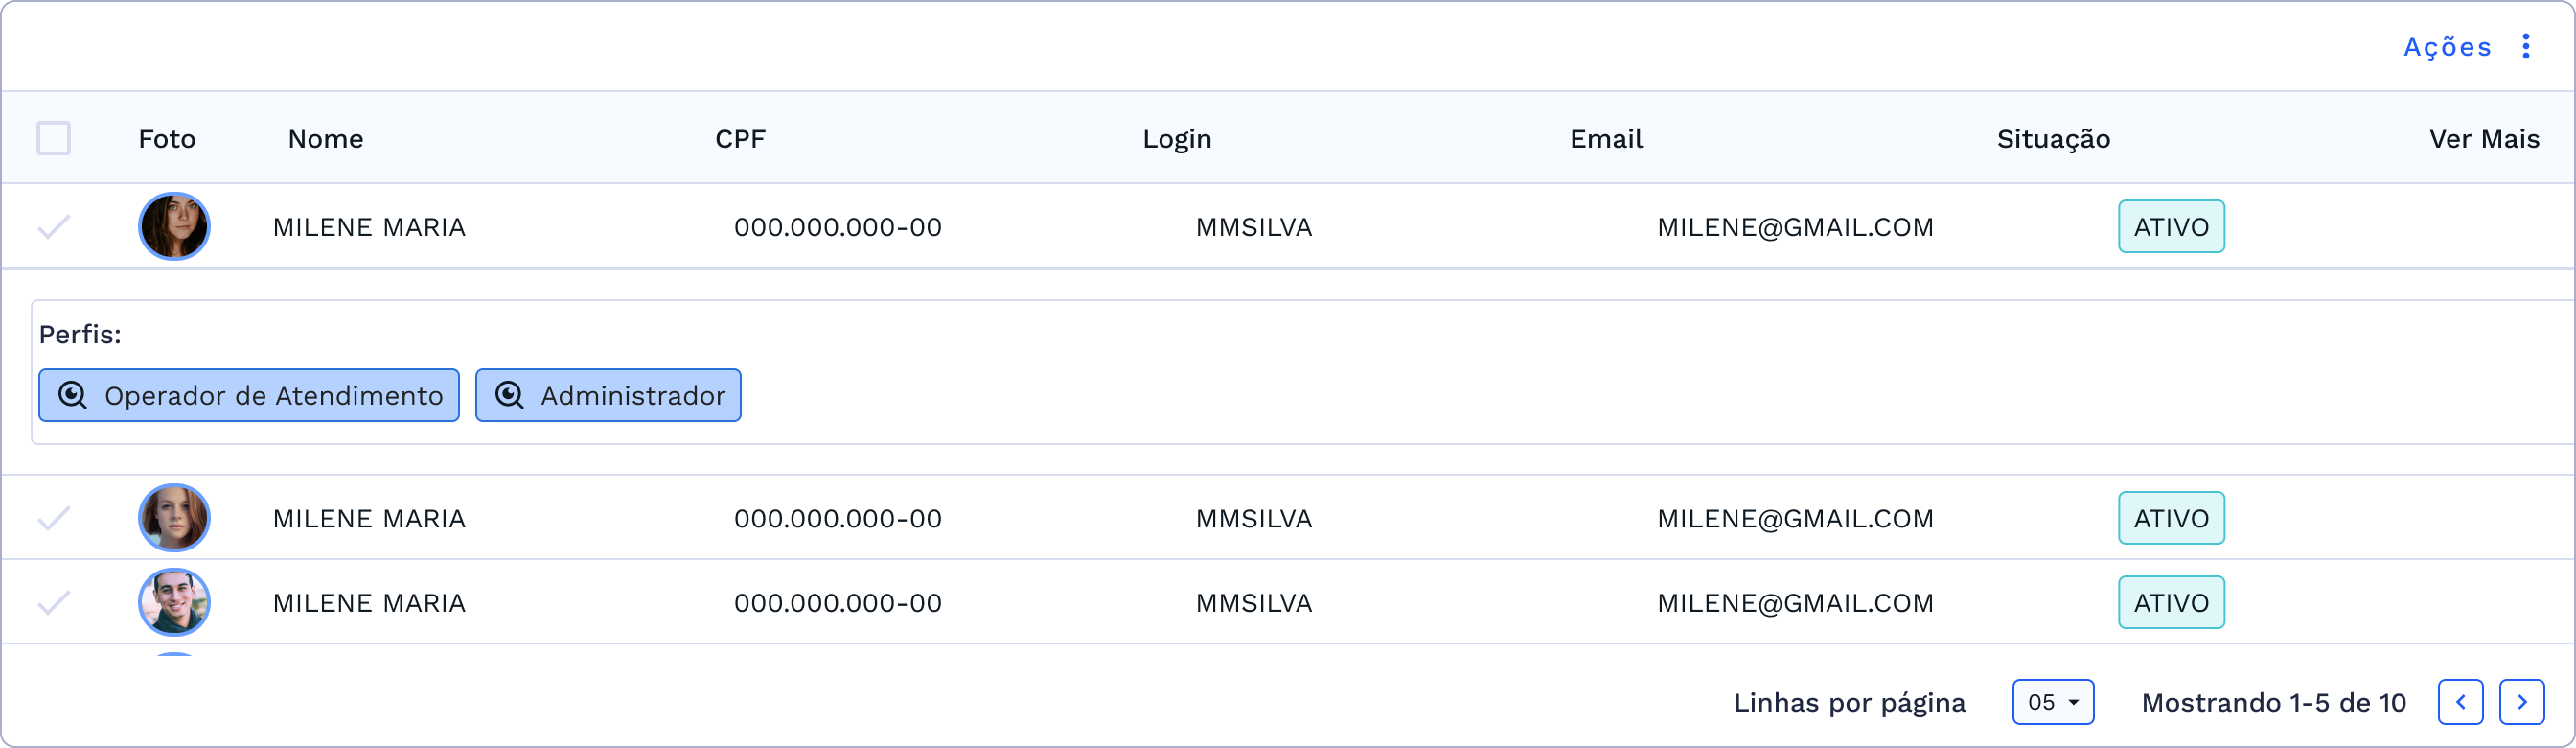Click the ATIVO status badge in first row
The height and width of the screenshot is (748, 2576).
click(2171, 227)
